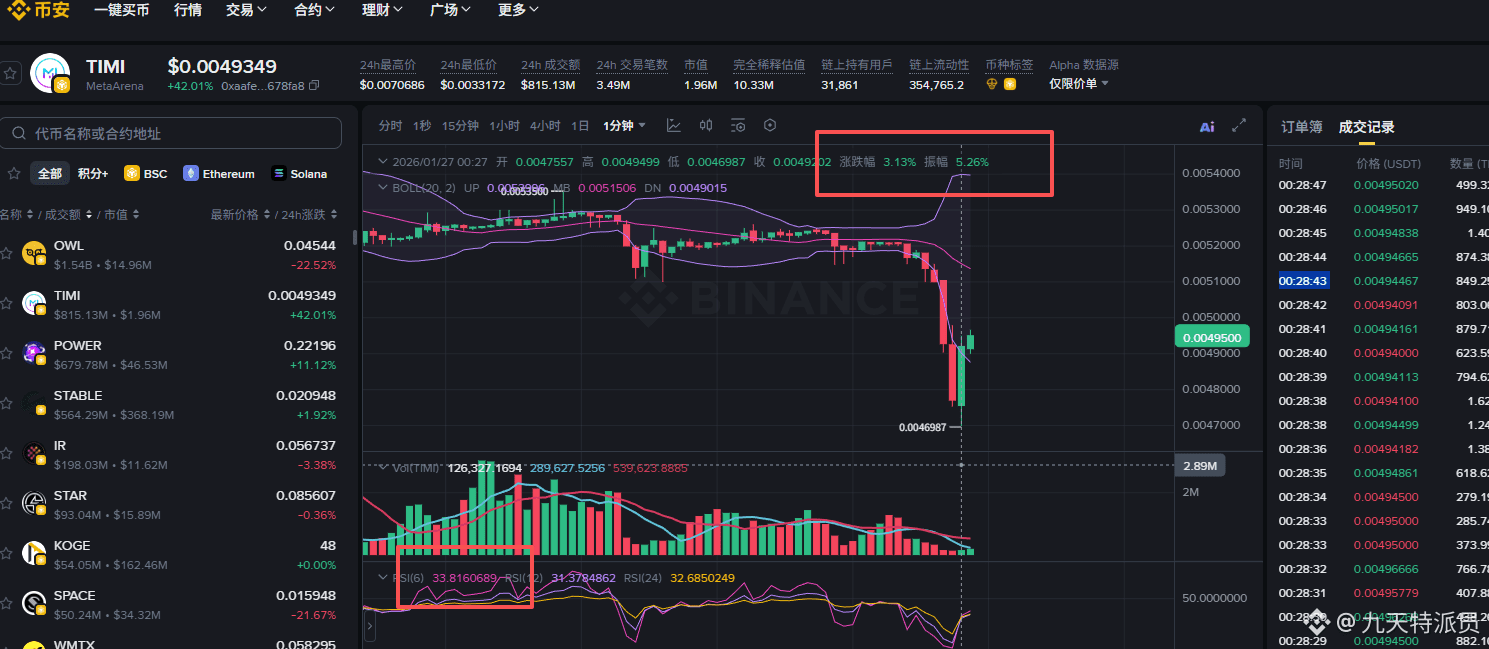Switch chart interval to 1小时
This screenshot has height=649, width=1489.
(504, 125)
